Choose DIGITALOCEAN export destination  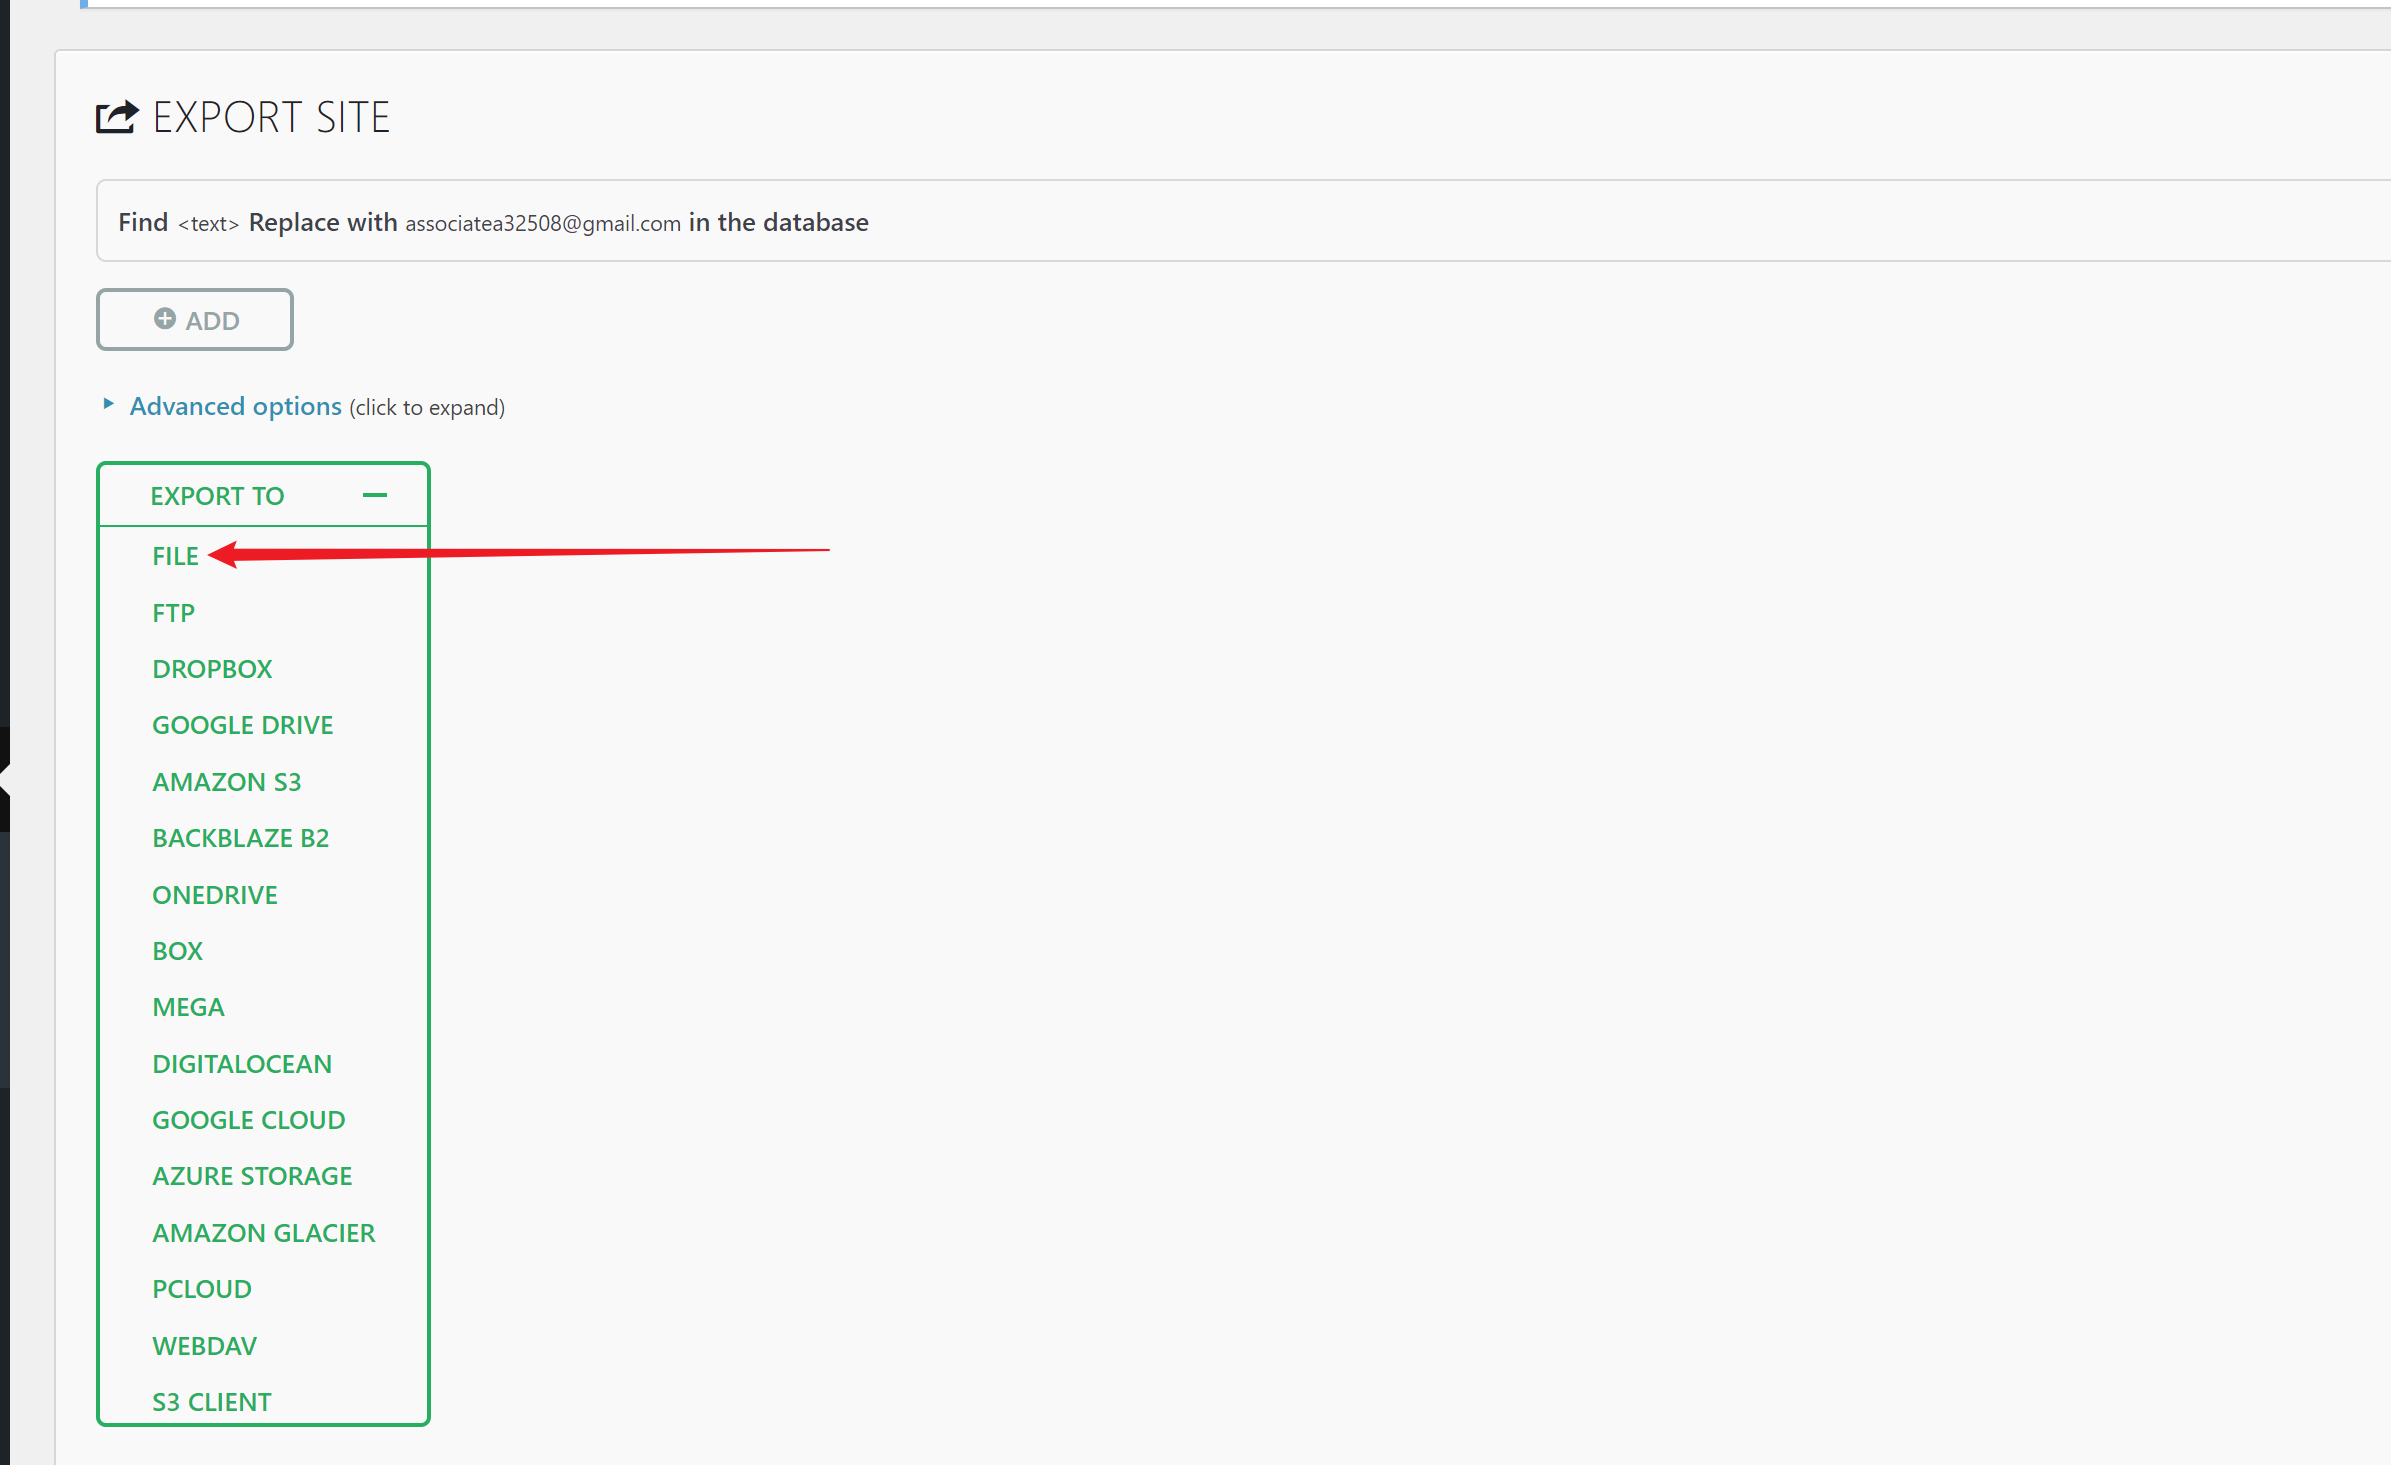(242, 1064)
